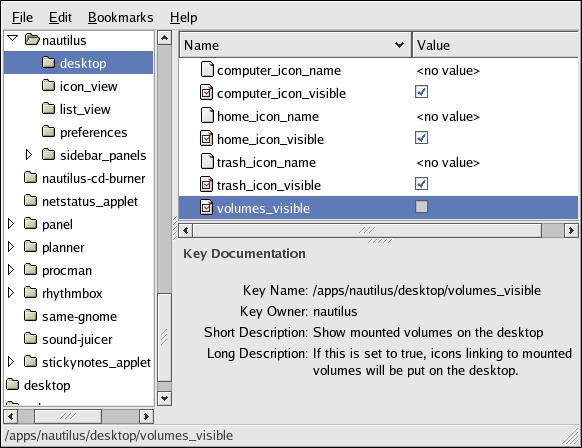Click the key list horizontal scrollbar thumb
This screenshot has width=582, height=448.
pyautogui.click(x=367, y=230)
